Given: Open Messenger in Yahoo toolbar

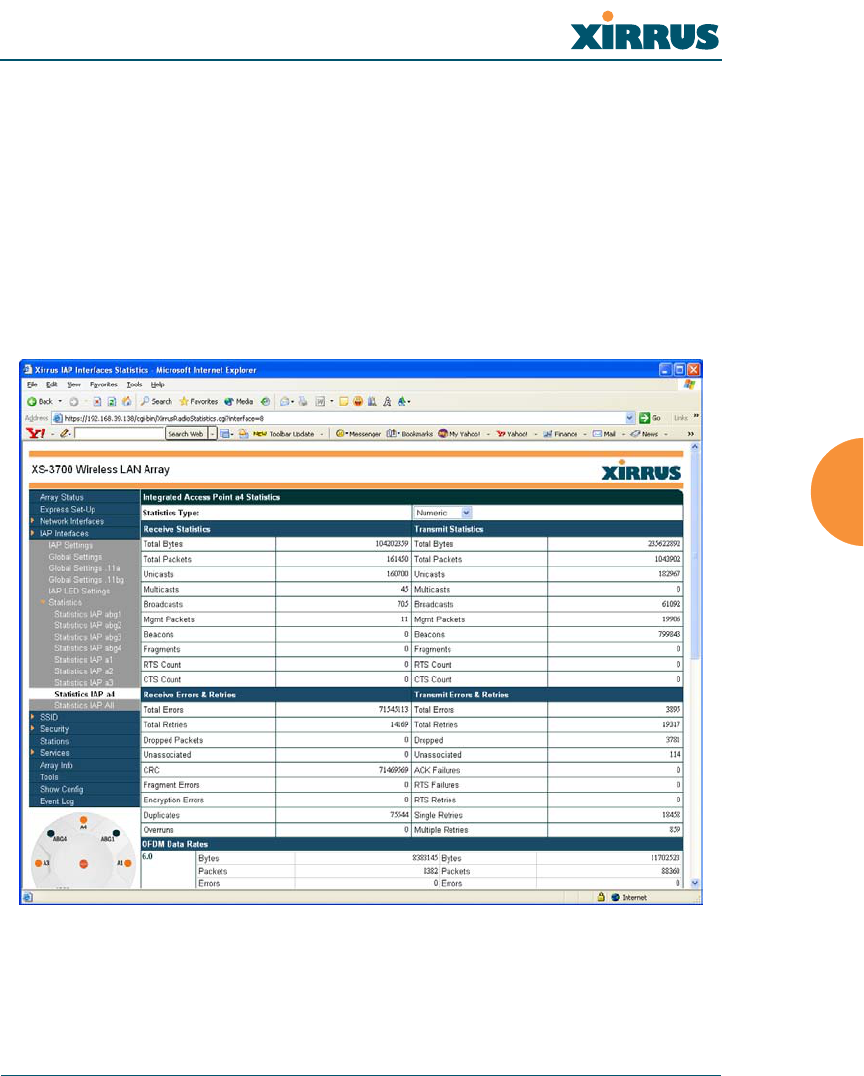Looking at the screenshot, I should click(358, 434).
